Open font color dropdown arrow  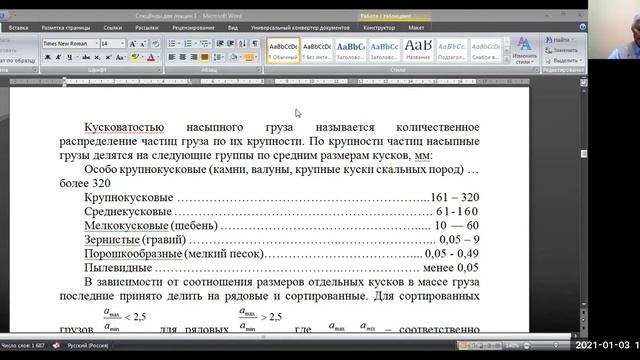[158, 58]
